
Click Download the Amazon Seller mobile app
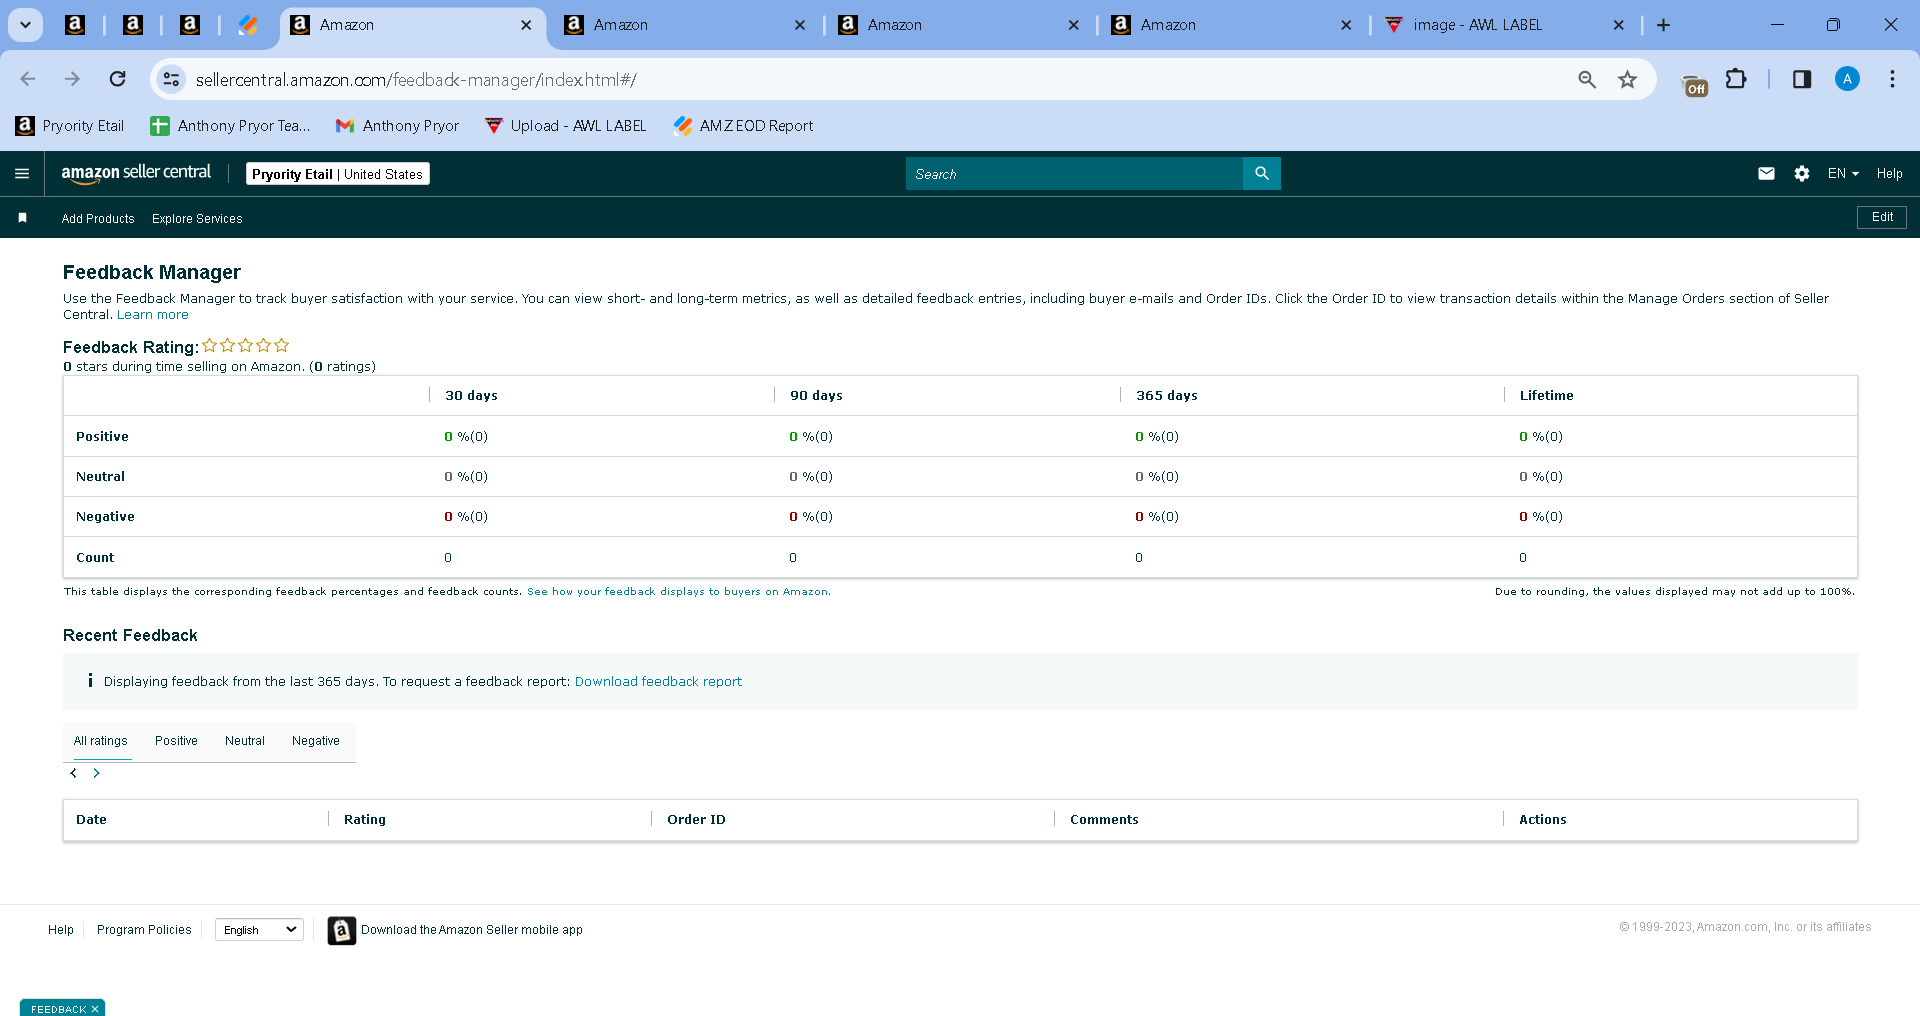472,930
